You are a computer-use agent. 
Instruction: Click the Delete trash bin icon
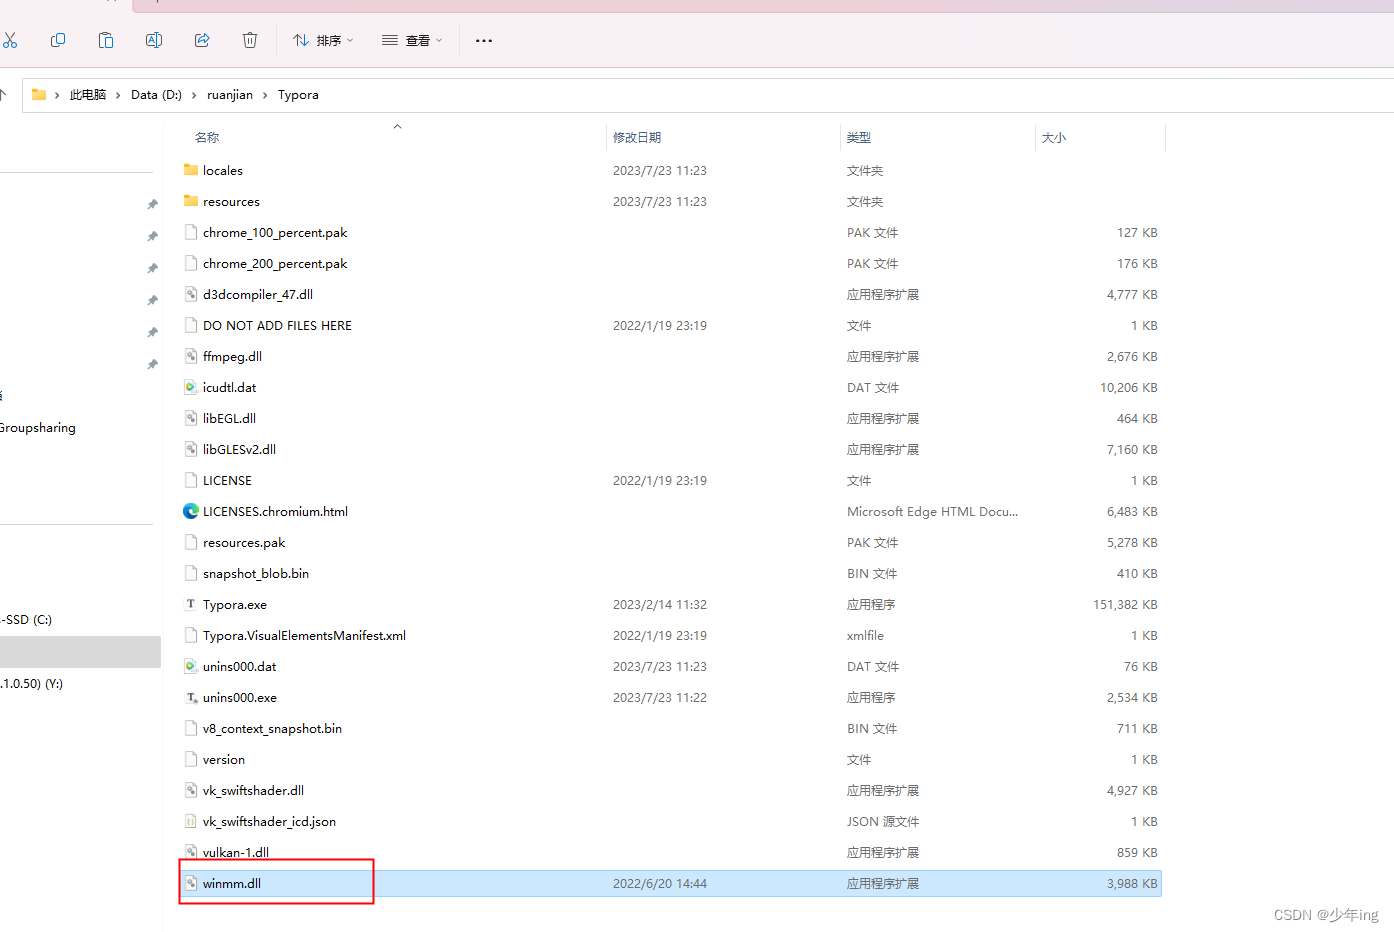point(250,40)
